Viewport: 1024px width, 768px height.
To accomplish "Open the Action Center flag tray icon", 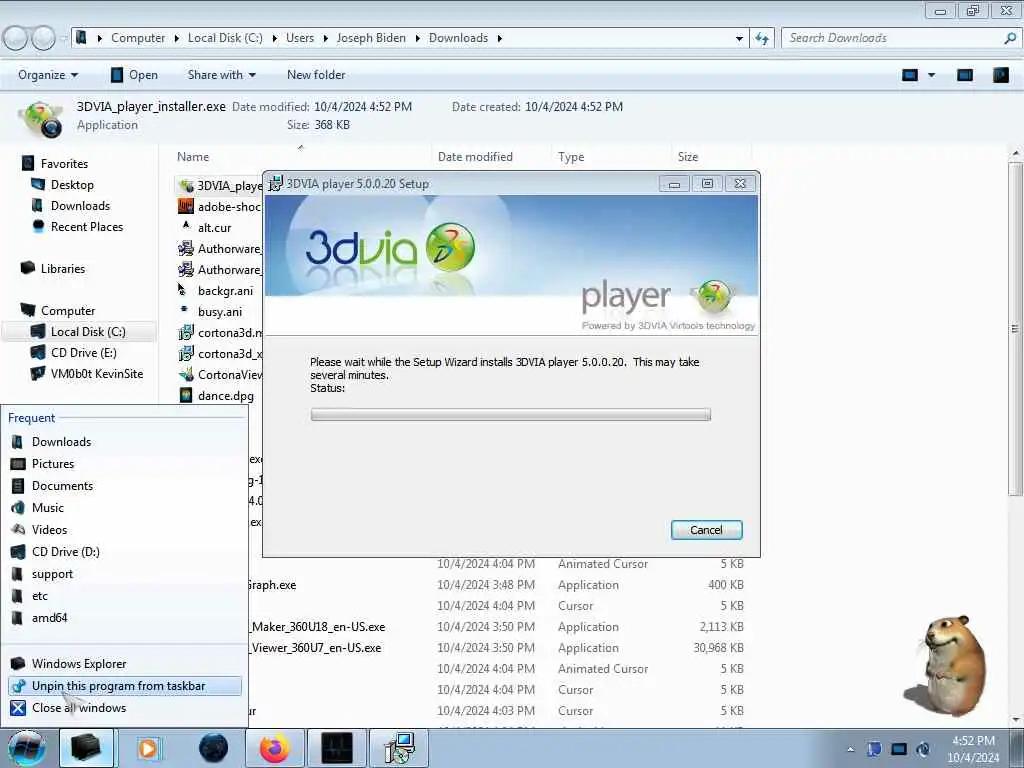I will 874,749.
